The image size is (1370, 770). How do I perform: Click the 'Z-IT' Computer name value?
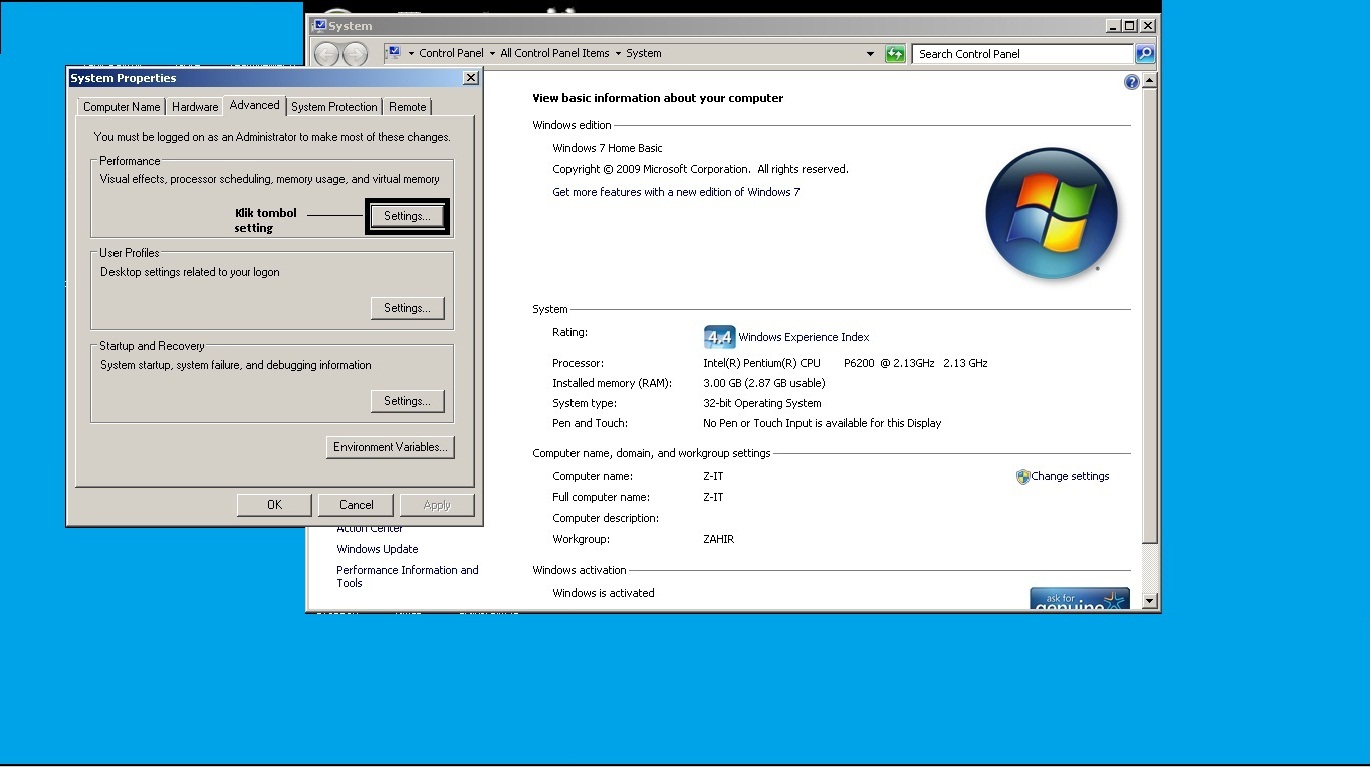(713, 476)
